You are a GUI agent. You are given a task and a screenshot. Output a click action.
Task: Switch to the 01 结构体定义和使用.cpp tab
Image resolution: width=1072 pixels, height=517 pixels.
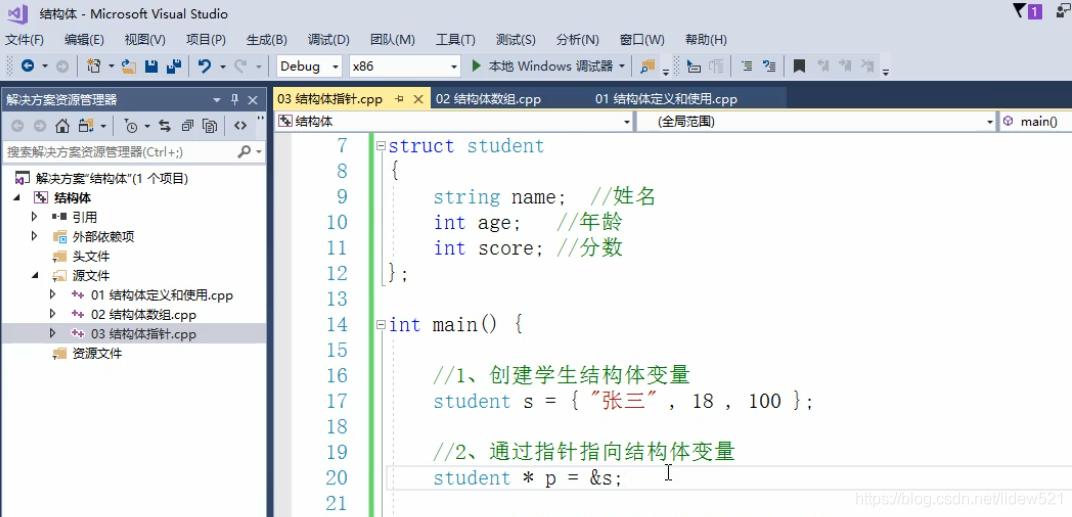[666, 99]
